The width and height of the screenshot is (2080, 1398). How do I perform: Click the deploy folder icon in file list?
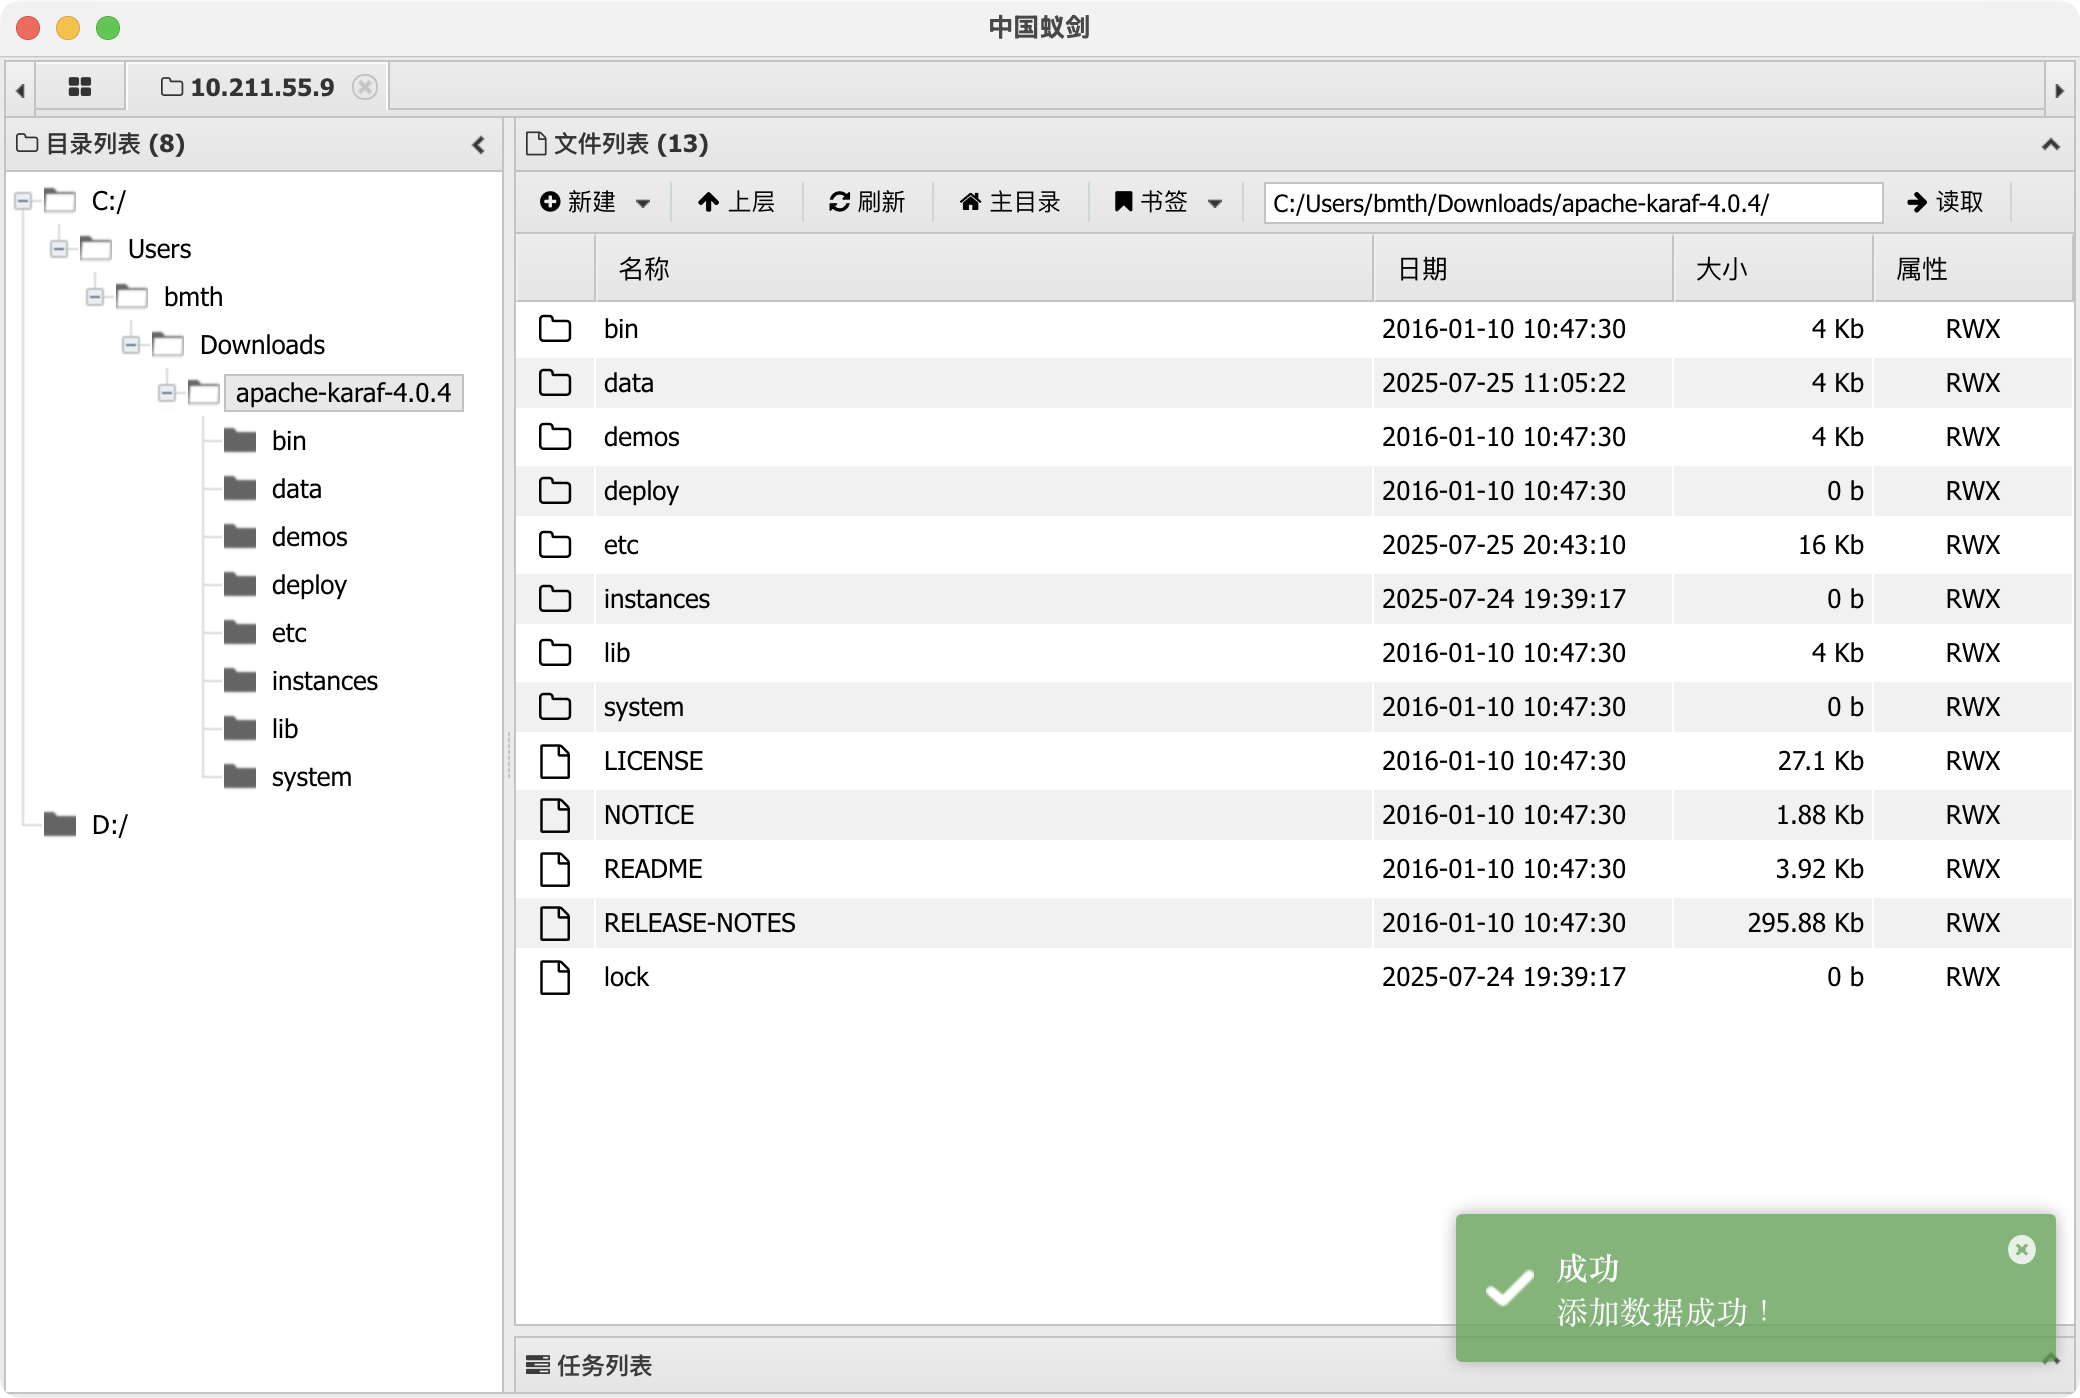555,491
